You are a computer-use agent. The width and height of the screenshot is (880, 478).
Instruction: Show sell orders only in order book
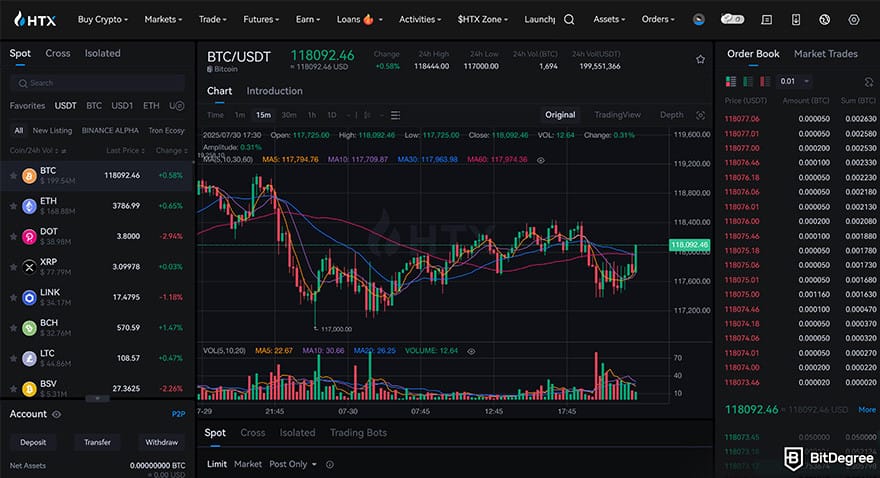(x=764, y=81)
